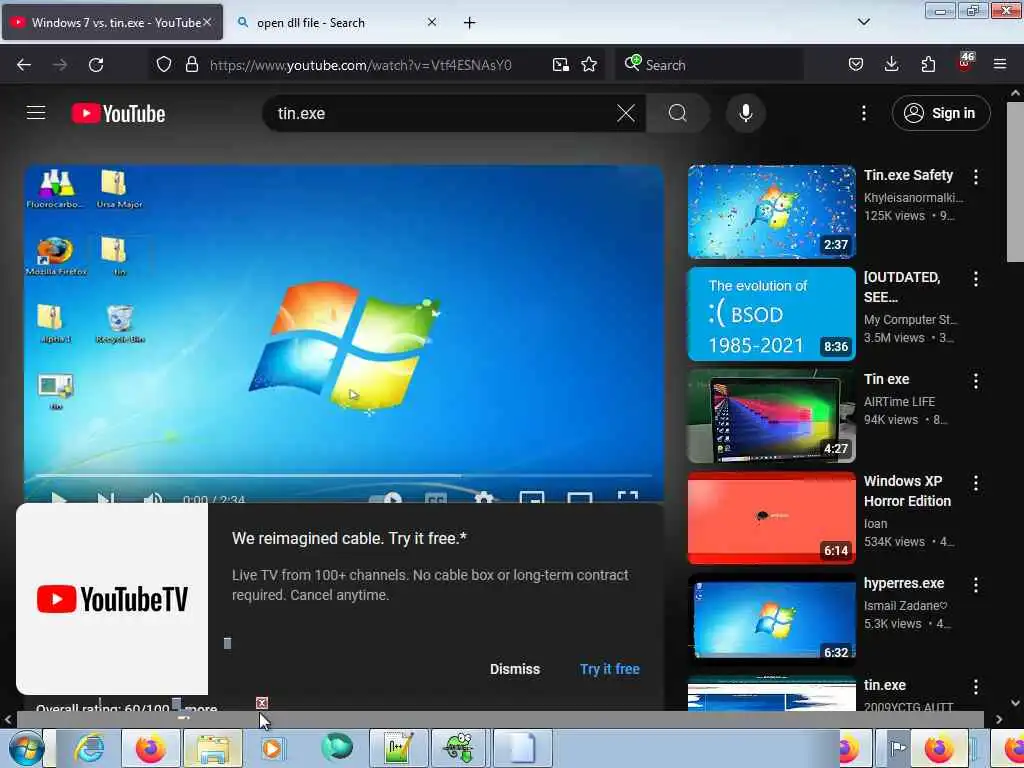
Task: Open blank document taskbar icon
Action: (x=522, y=748)
